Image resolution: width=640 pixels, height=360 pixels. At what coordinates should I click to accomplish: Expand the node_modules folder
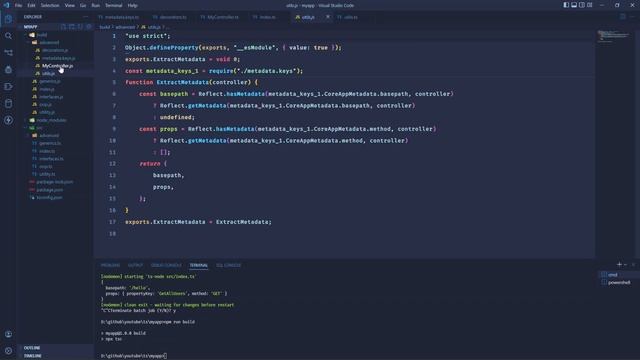click(51, 120)
